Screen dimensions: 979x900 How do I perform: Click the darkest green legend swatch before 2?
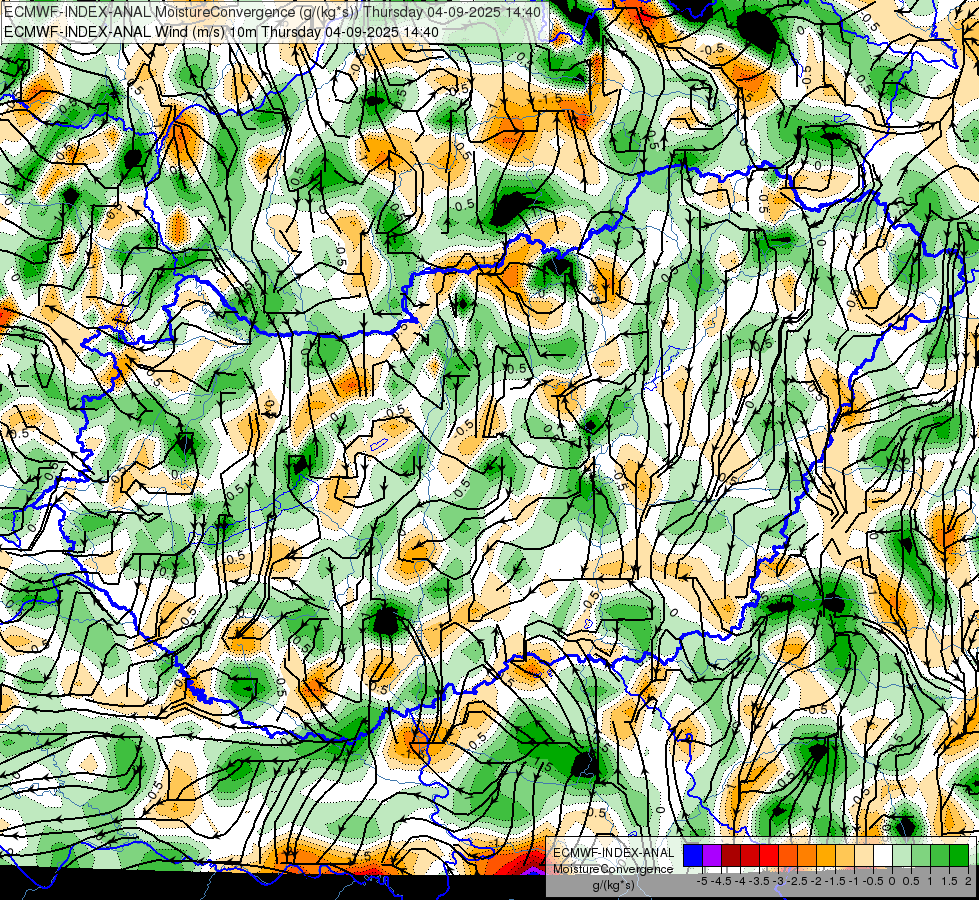point(959,855)
